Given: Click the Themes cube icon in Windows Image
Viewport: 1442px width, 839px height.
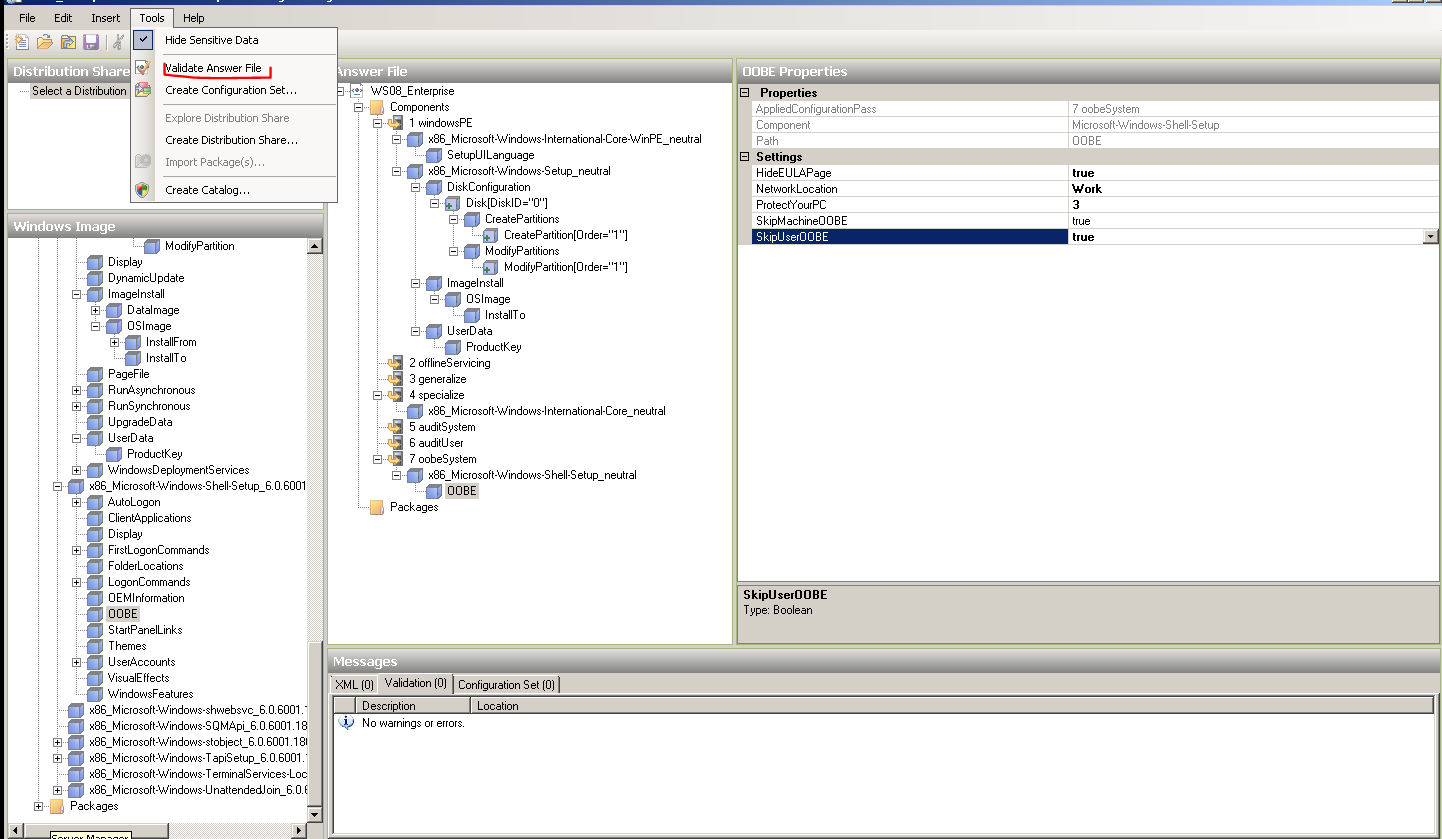Looking at the screenshot, I should 95,646.
